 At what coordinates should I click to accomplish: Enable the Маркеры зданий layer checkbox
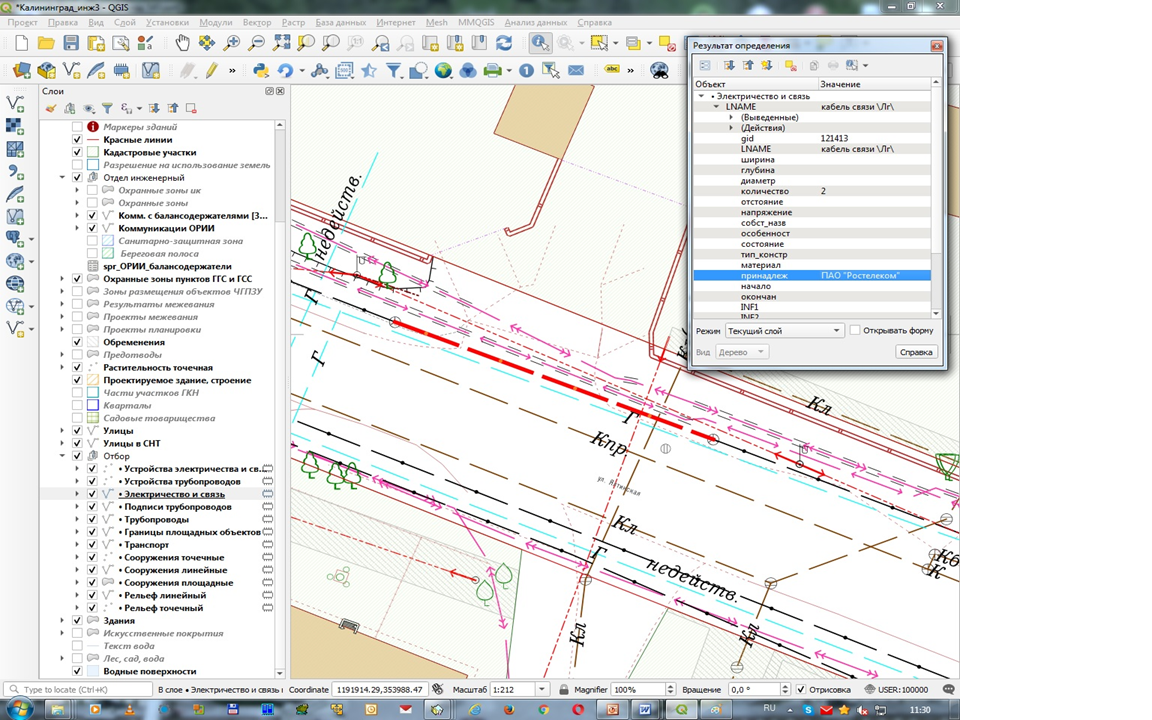[x=78, y=127]
